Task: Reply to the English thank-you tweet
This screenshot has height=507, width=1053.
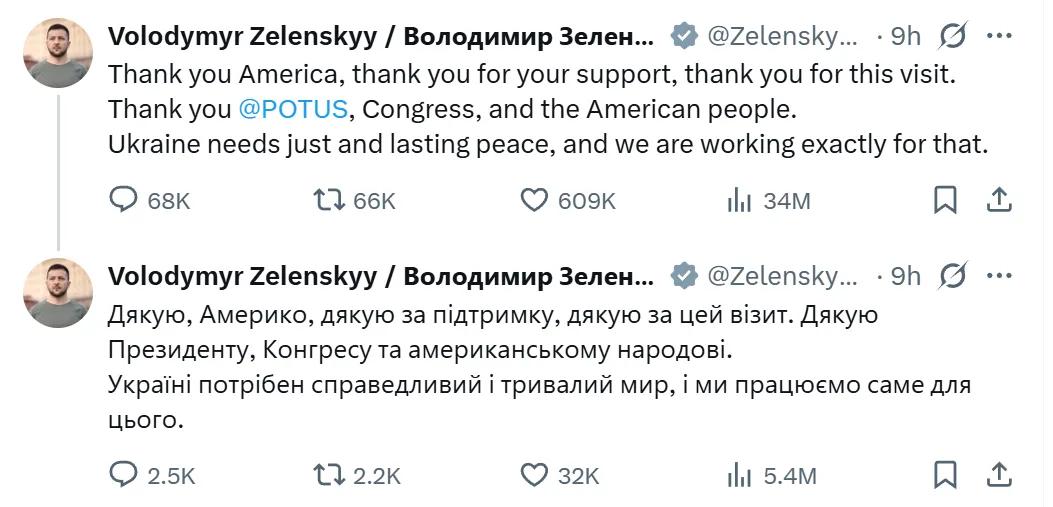Action: 123,201
